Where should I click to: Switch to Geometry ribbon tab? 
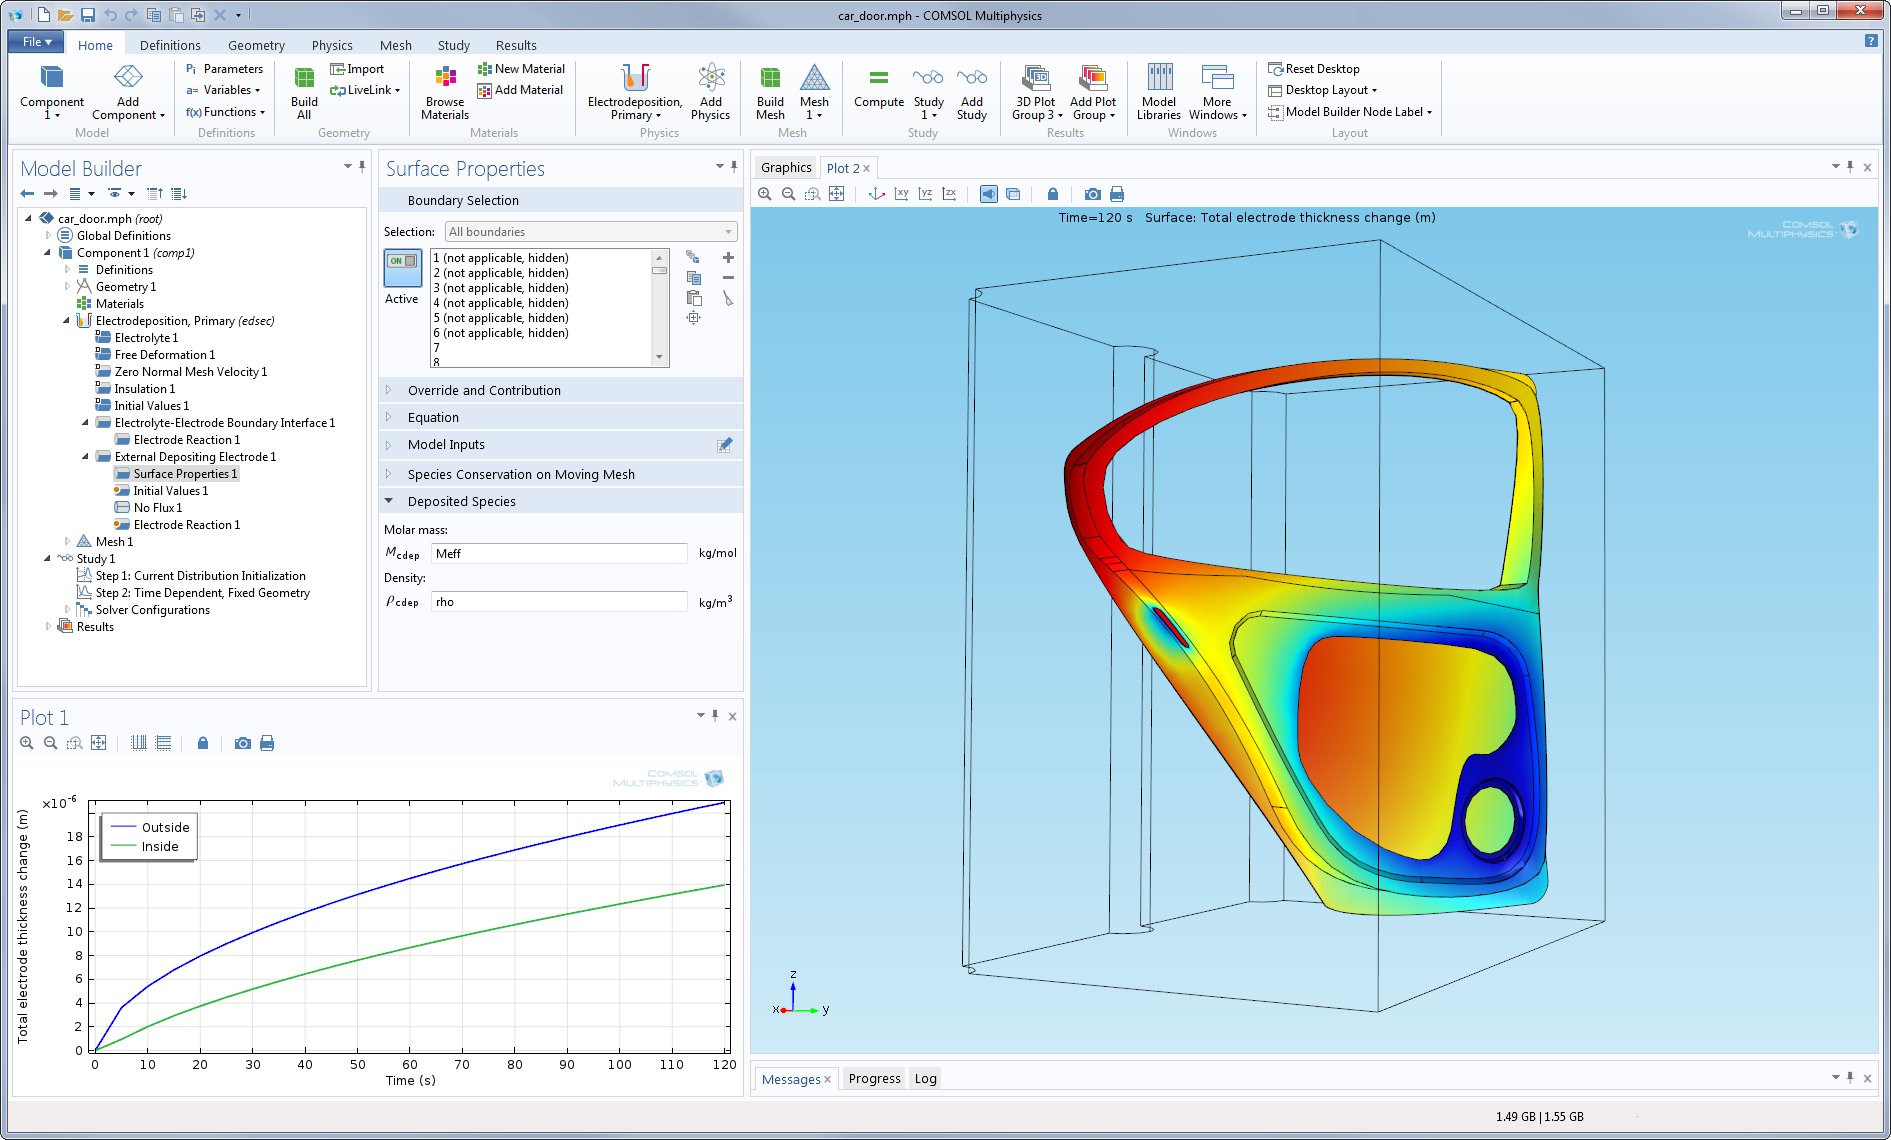coord(256,45)
